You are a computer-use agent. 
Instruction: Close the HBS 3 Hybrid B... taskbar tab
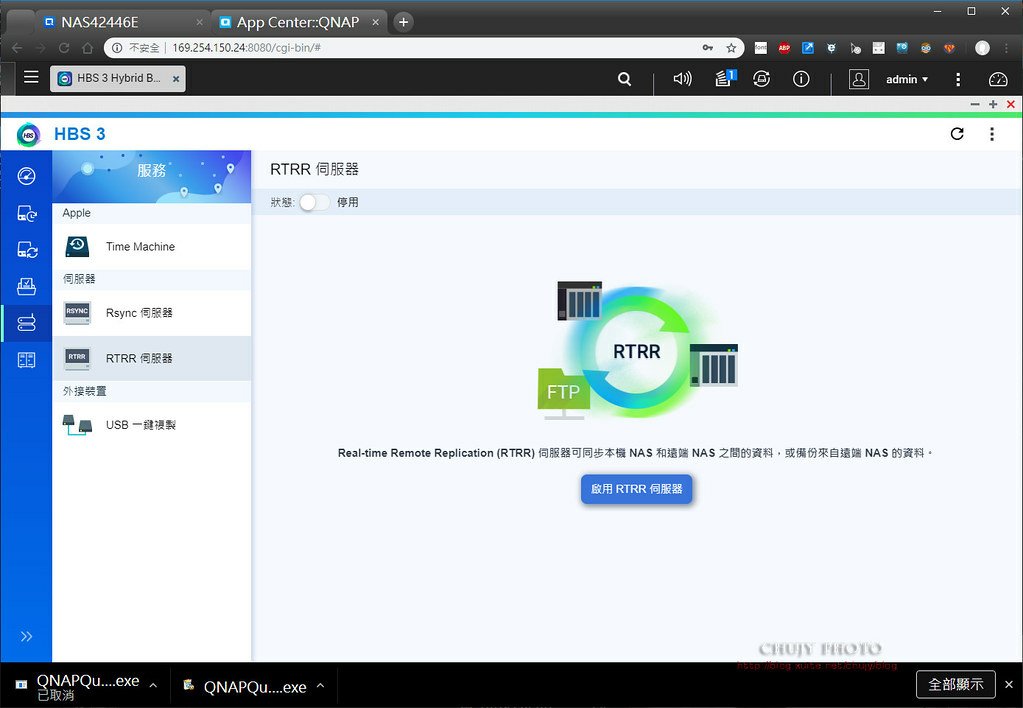coord(176,79)
